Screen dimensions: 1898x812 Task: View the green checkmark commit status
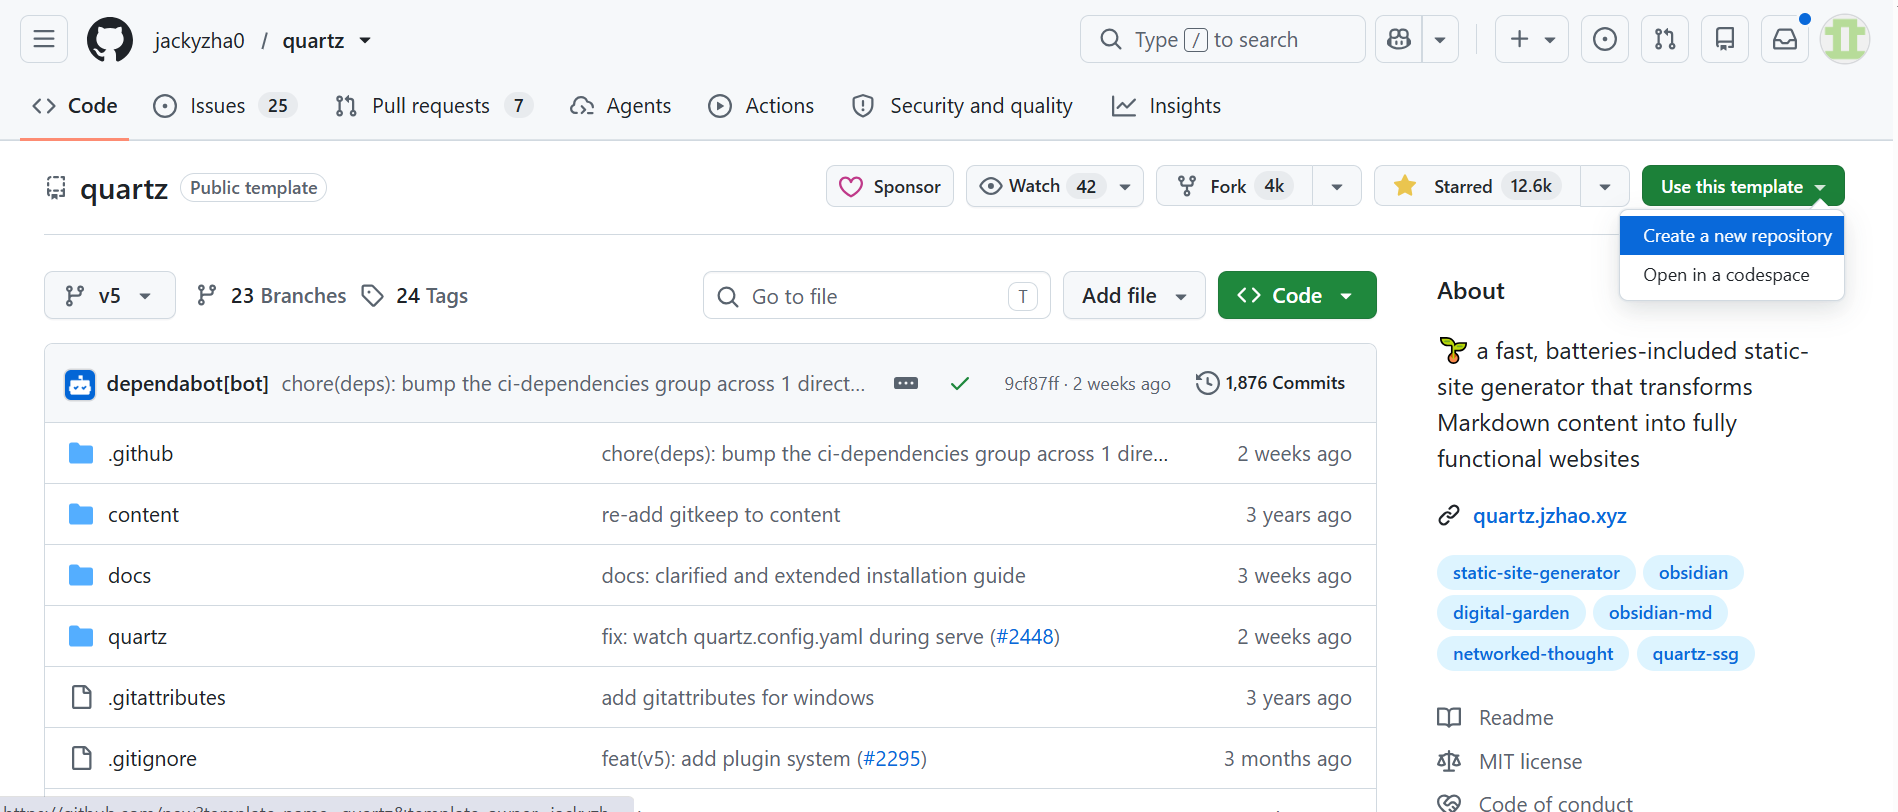[960, 383]
